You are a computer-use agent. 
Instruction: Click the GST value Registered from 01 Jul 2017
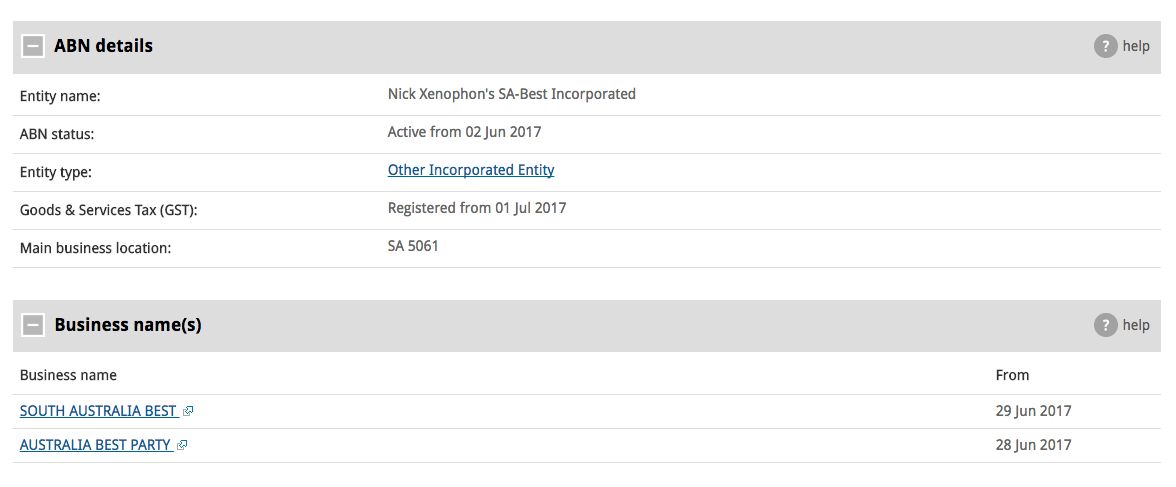(477, 208)
